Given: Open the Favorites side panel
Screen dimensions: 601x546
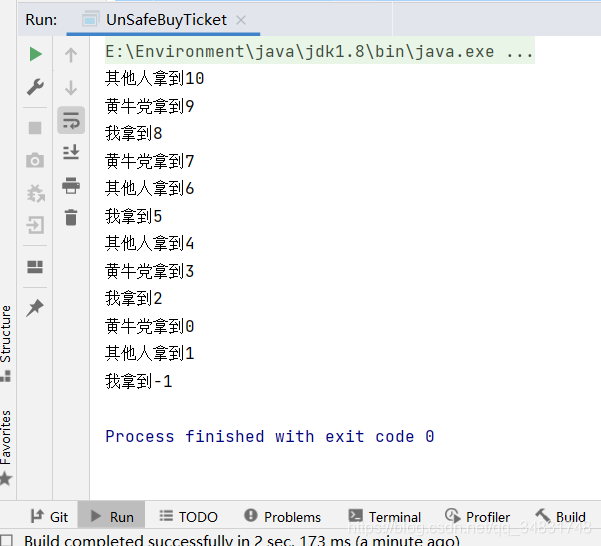Looking at the screenshot, I should tap(6, 448).
